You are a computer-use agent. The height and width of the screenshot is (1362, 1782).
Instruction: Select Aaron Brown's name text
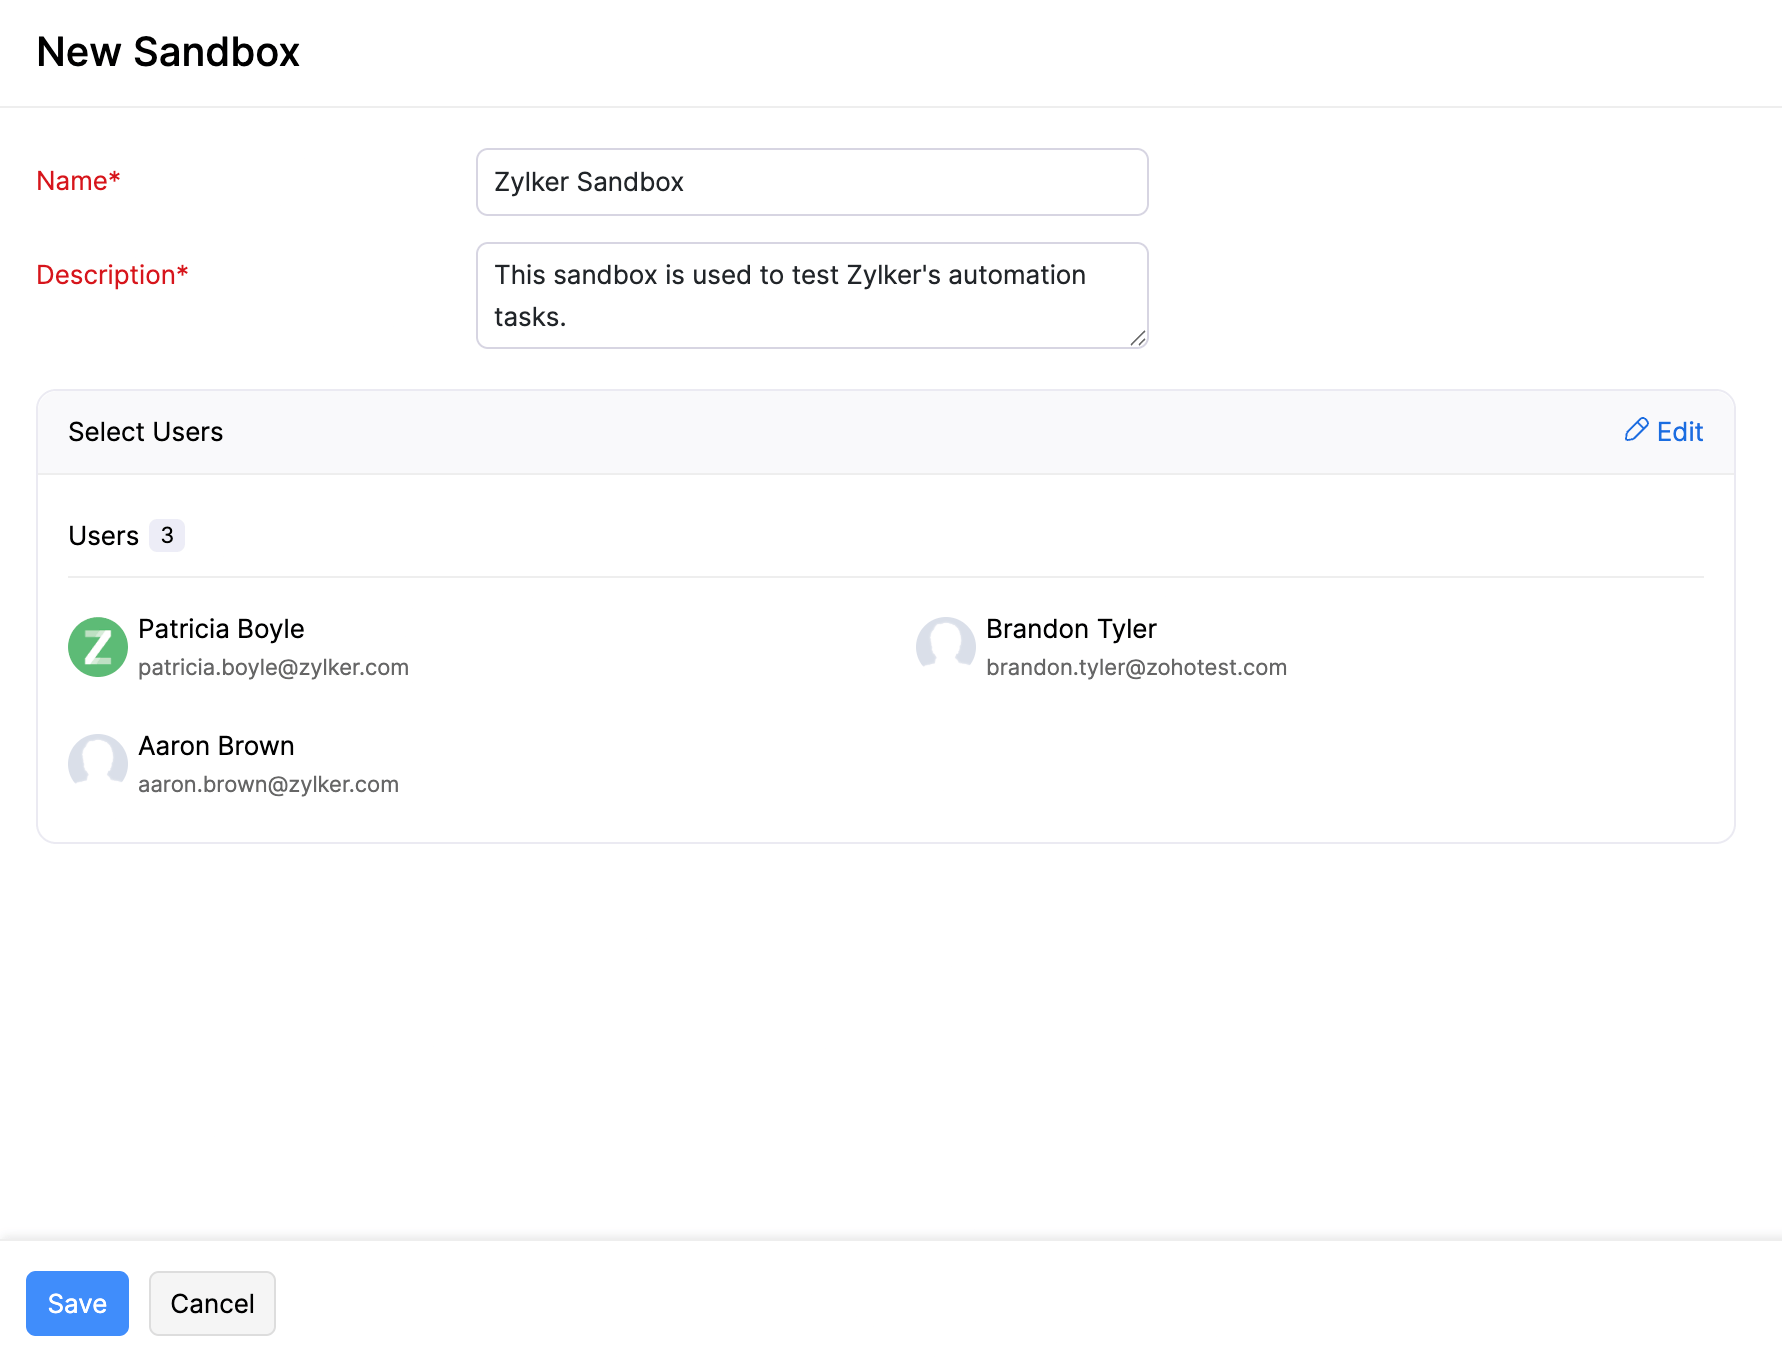(x=215, y=746)
